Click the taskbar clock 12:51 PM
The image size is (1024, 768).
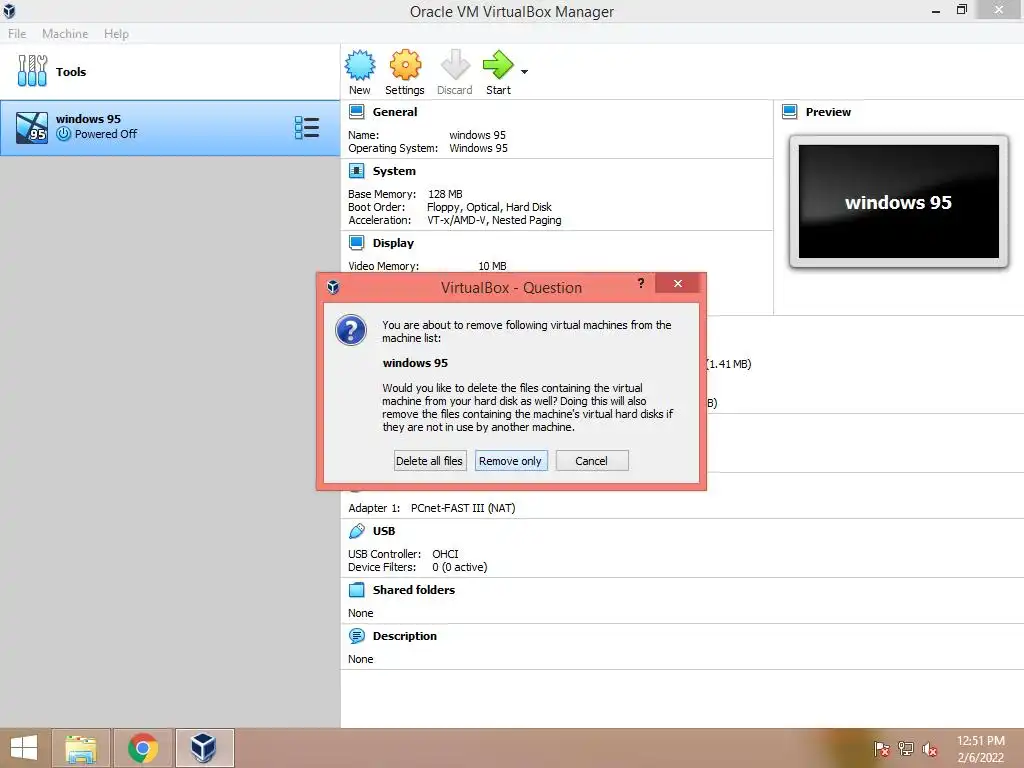pyautogui.click(x=981, y=741)
